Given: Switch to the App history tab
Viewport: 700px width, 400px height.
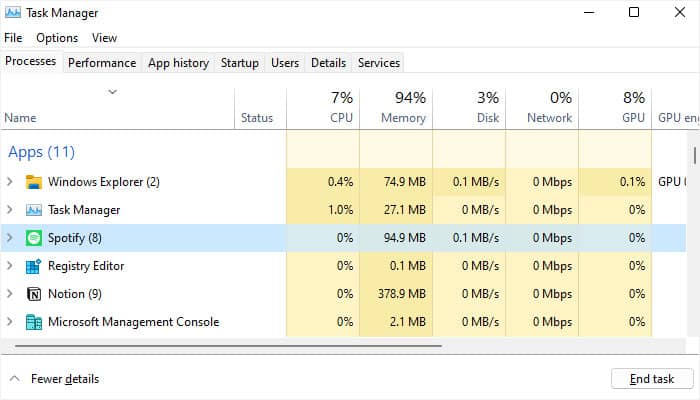Looking at the screenshot, I should pyautogui.click(x=179, y=63).
